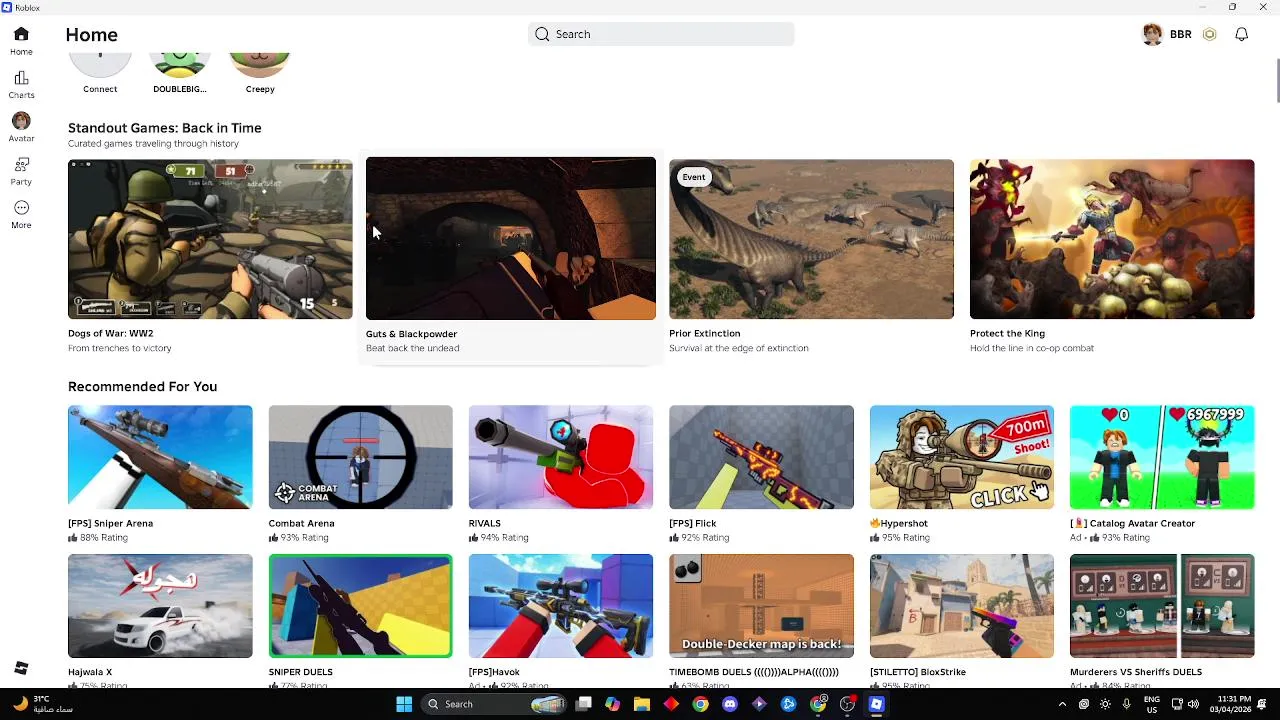1280x720 pixels.
Task: Click the 'Recommended For You' heading
Action: click(142, 386)
